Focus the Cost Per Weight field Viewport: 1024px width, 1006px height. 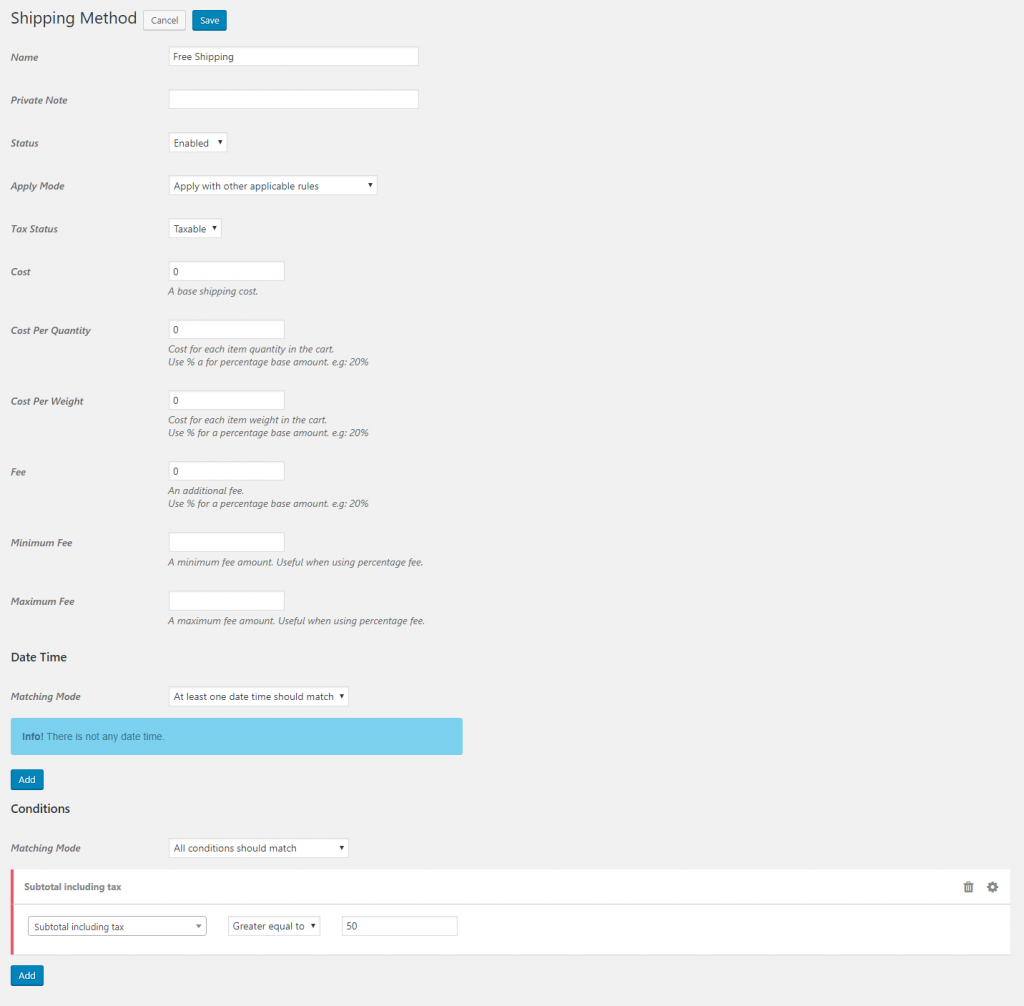pyautogui.click(x=227, y=400)
